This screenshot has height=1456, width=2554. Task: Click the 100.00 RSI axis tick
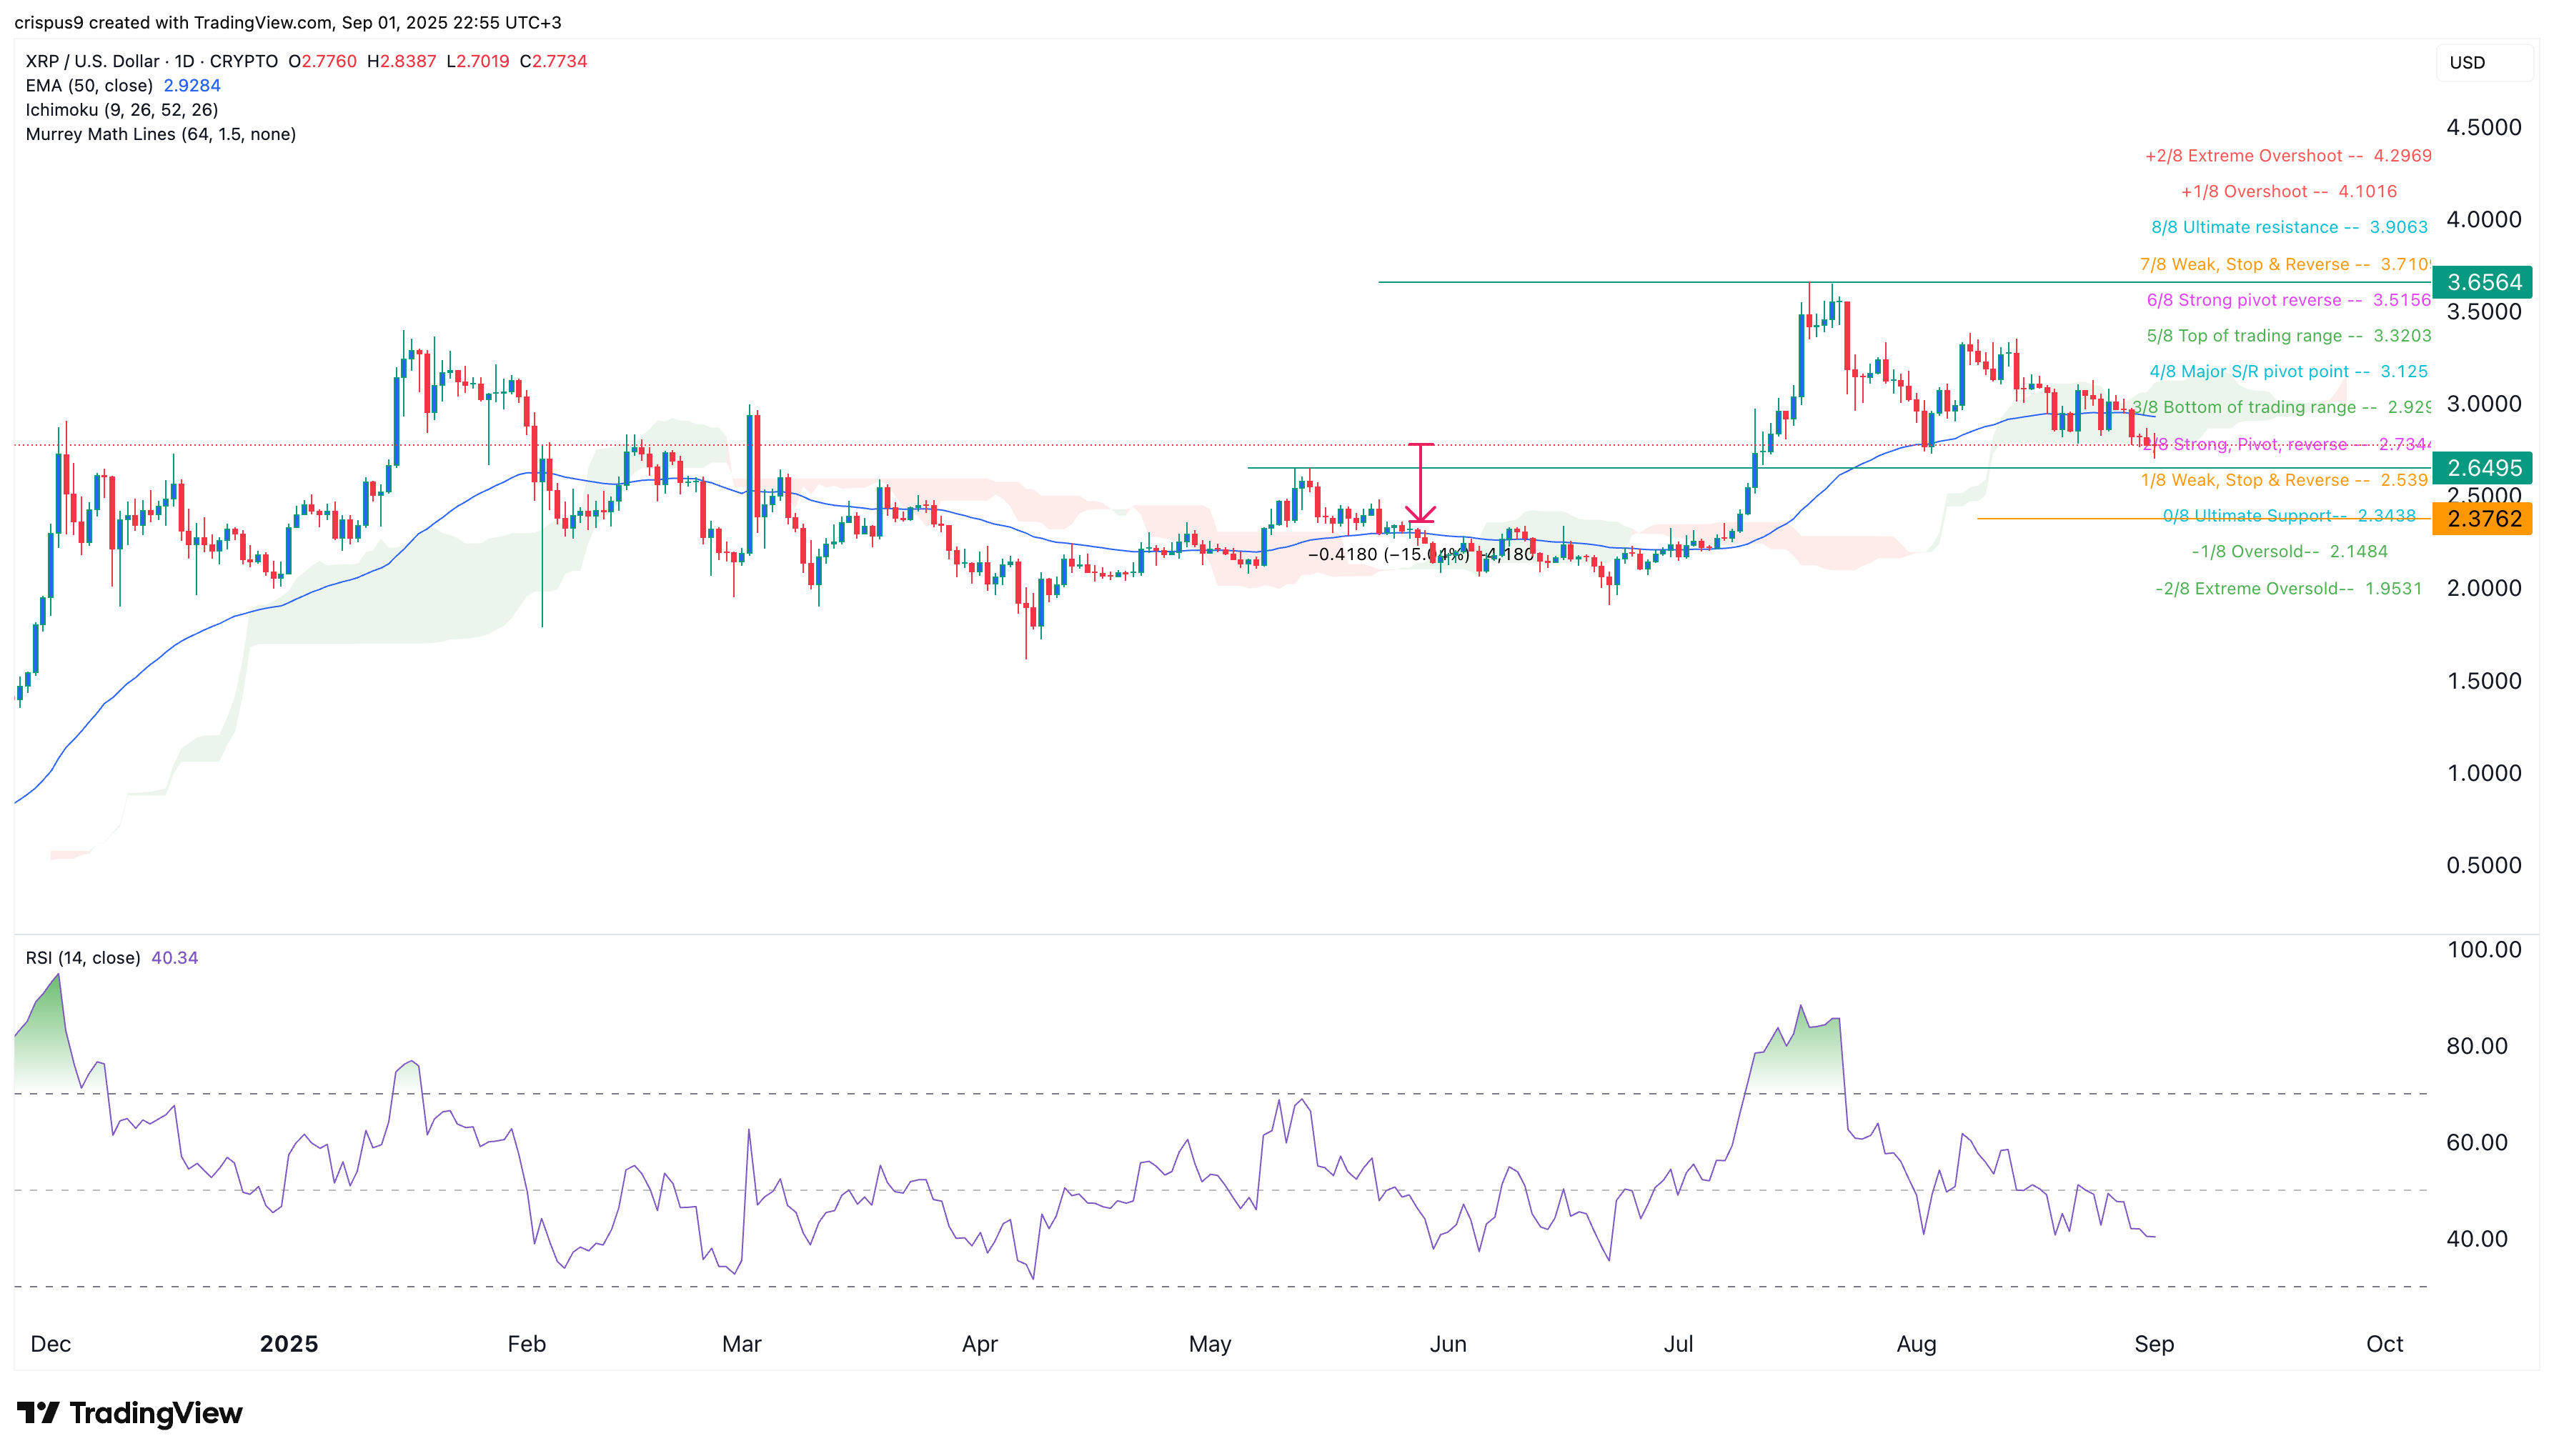(2484, 950)
